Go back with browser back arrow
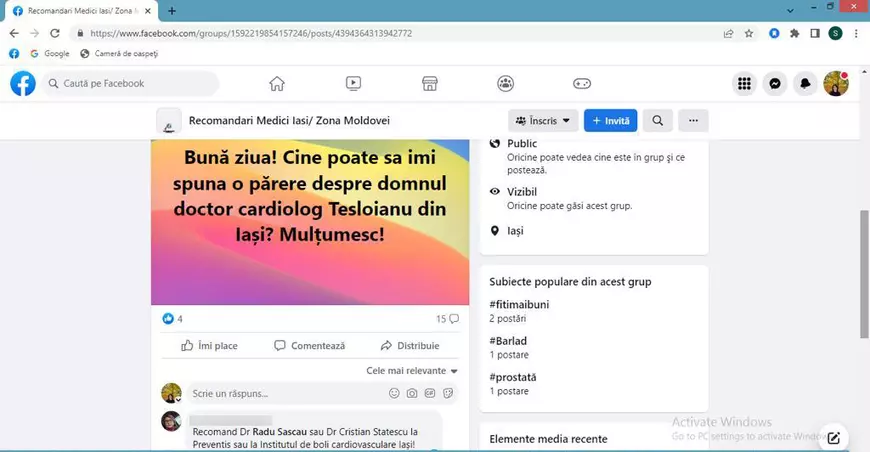The image size is (870, 452). tap(14, 33)
